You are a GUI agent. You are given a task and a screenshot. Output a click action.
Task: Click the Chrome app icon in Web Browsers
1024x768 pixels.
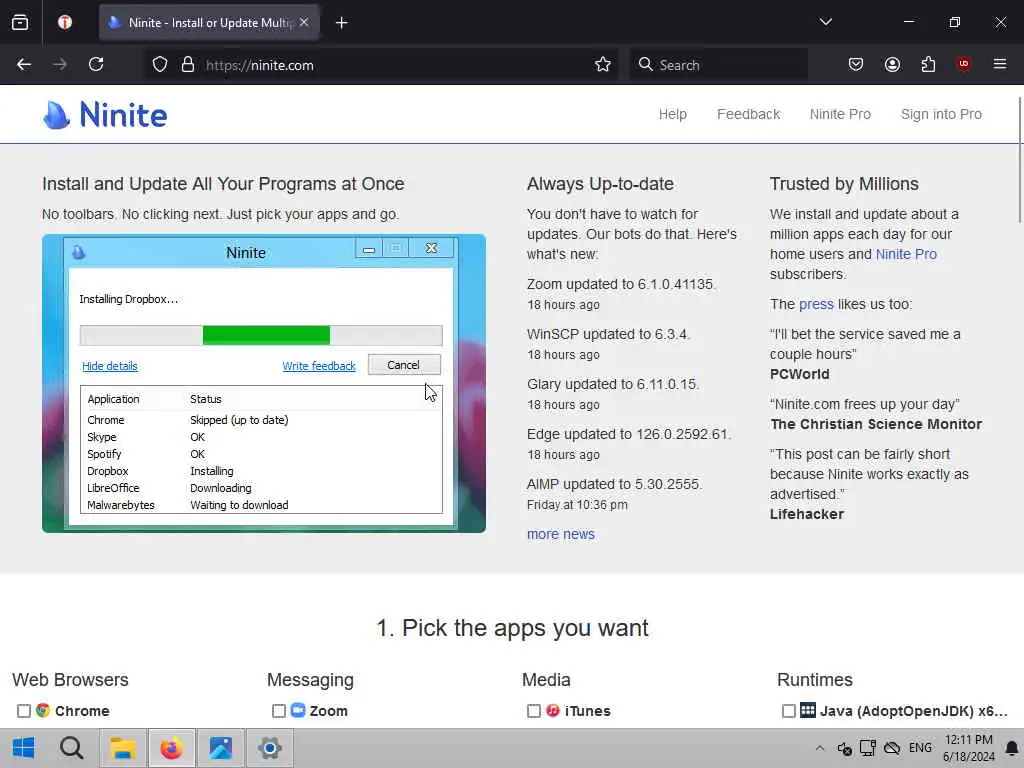(x=43, y=711)
